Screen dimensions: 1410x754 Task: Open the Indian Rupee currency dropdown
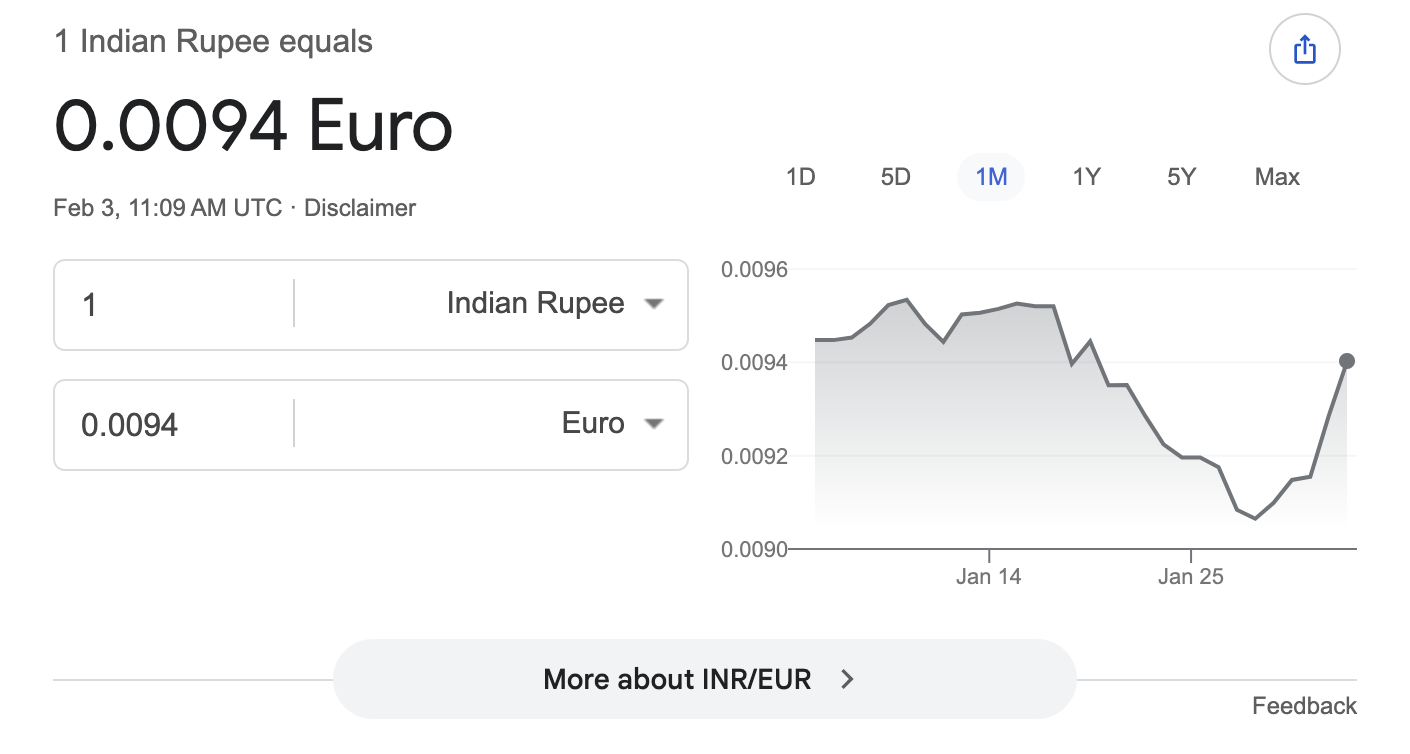(554, 304)
